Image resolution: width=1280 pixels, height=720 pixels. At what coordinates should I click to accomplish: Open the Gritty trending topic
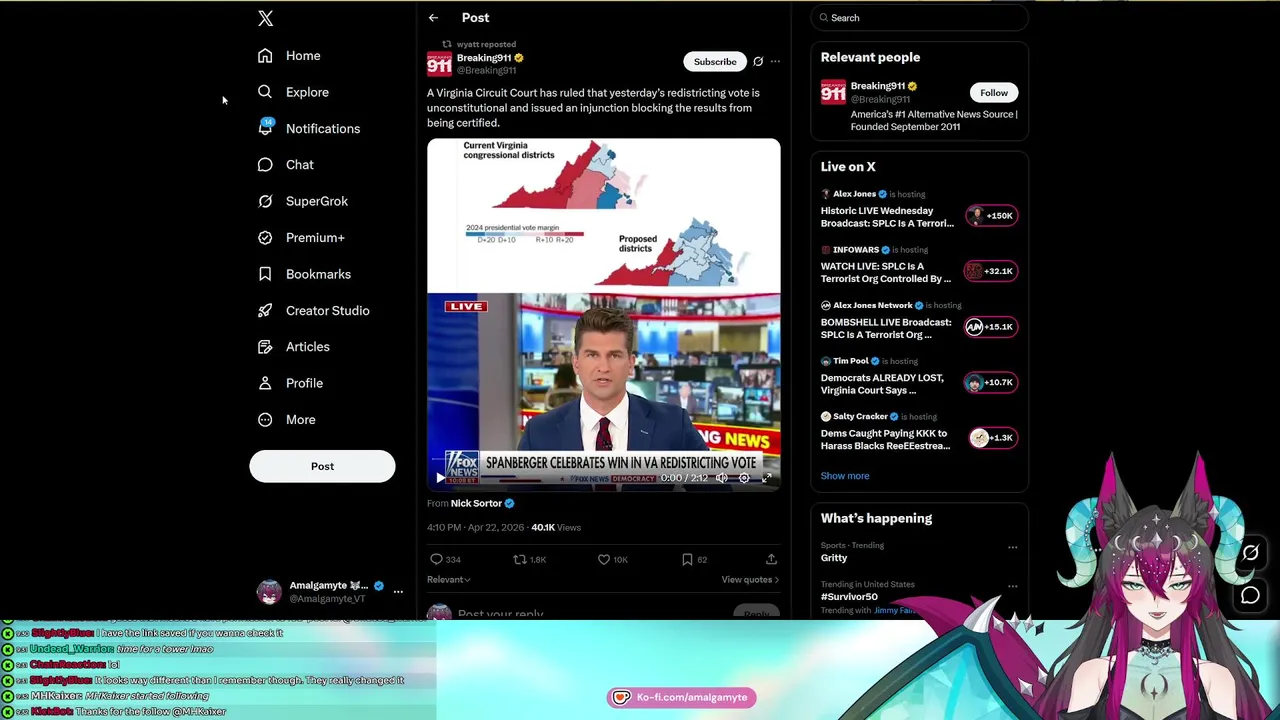834,558
